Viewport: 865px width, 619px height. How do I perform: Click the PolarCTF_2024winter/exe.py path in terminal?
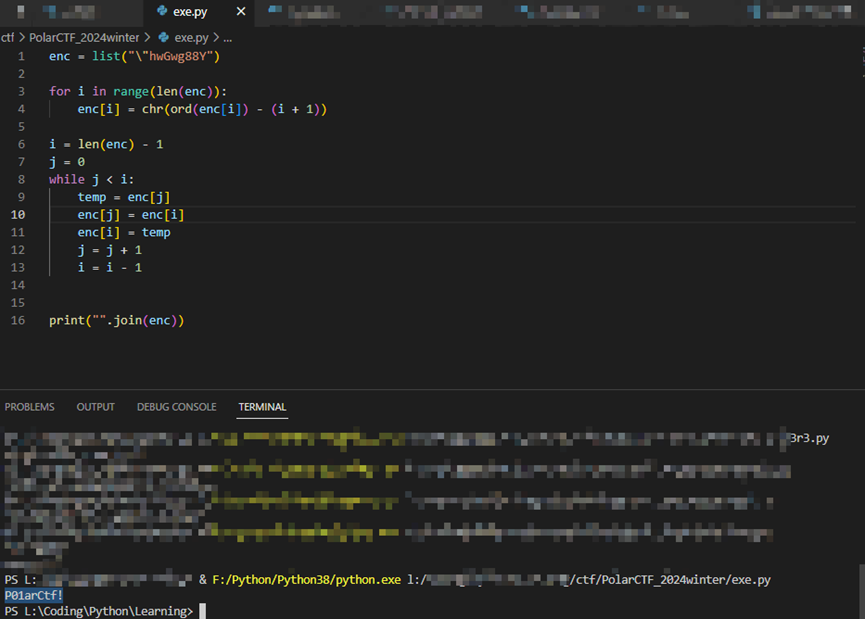point(680,580)
